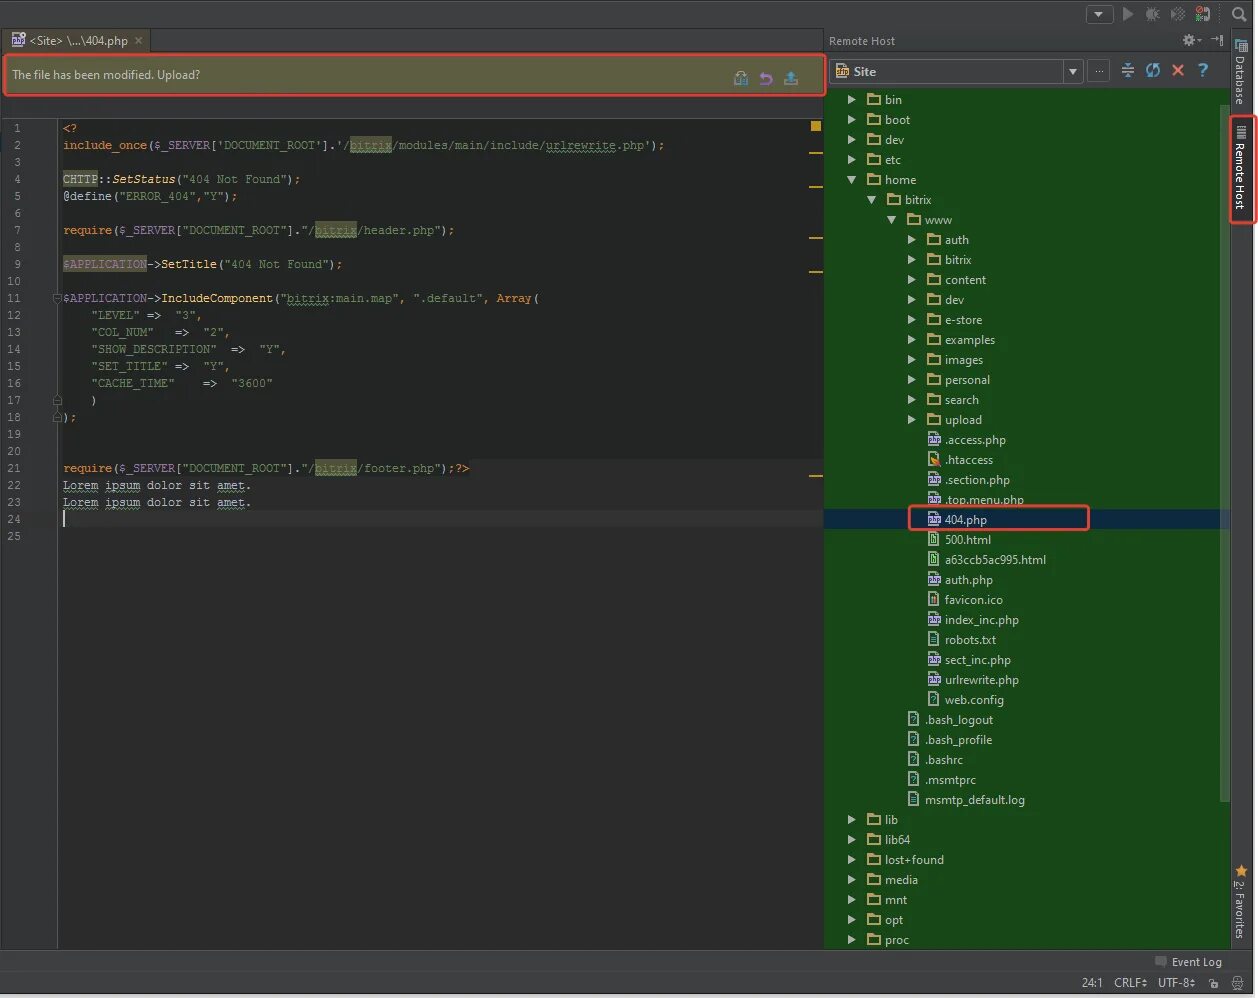Change CRLF line separator in status bar
Image resolution: width=1258 pixels, height=998 pixels.
tap(1130, 983)
